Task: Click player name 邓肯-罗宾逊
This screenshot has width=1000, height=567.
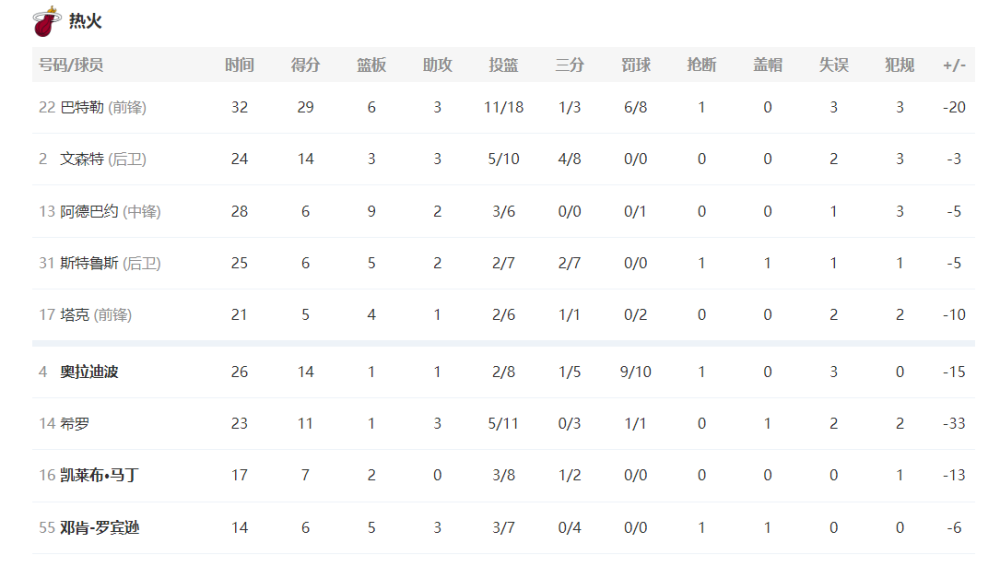Action: pos(99,527)
